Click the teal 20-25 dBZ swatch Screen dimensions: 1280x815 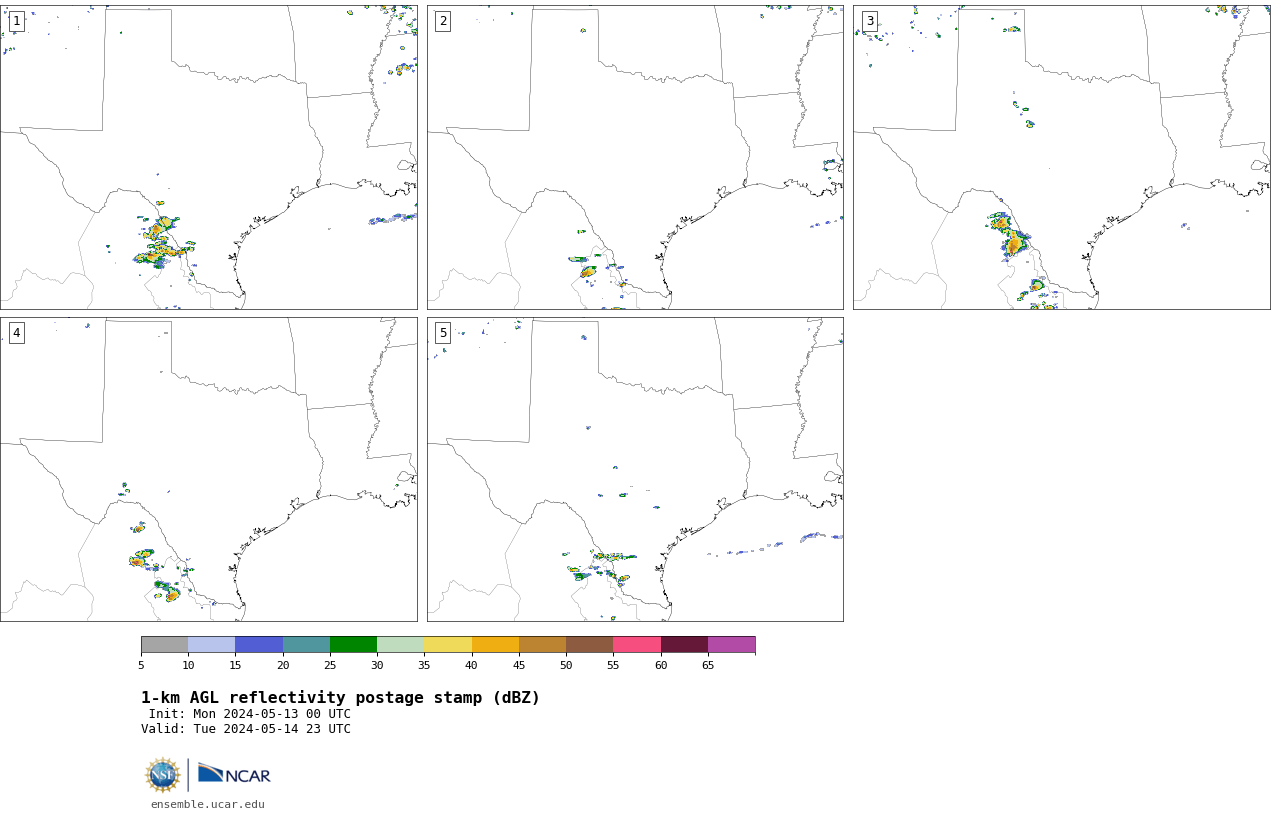coord(306,644)
